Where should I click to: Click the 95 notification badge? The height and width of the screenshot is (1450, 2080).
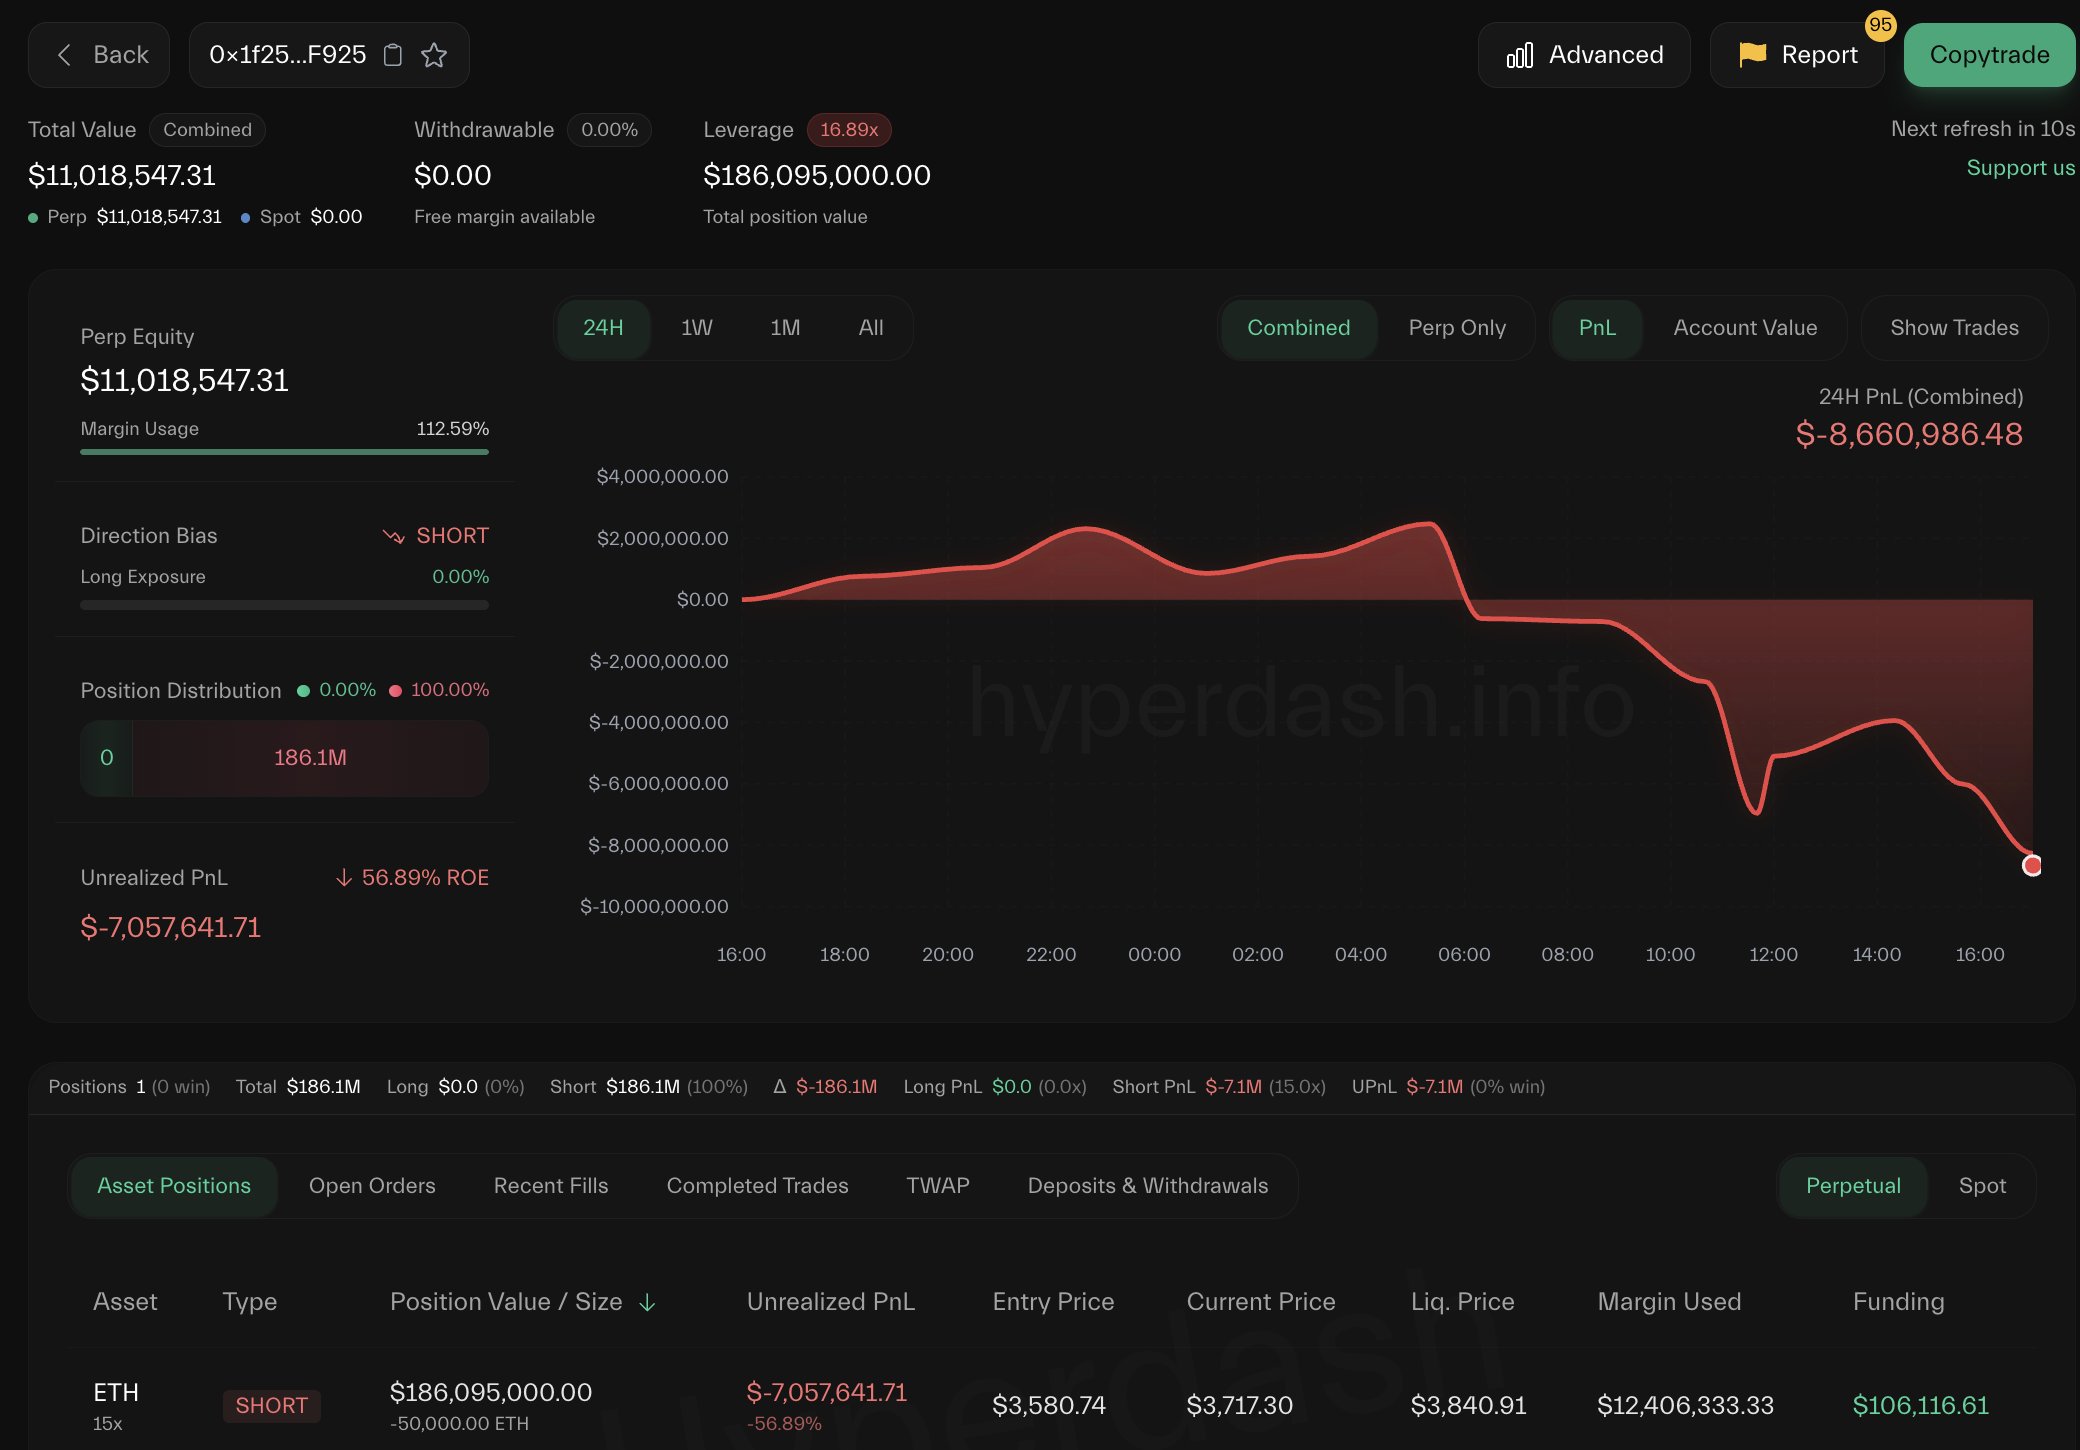[1880, 25]
